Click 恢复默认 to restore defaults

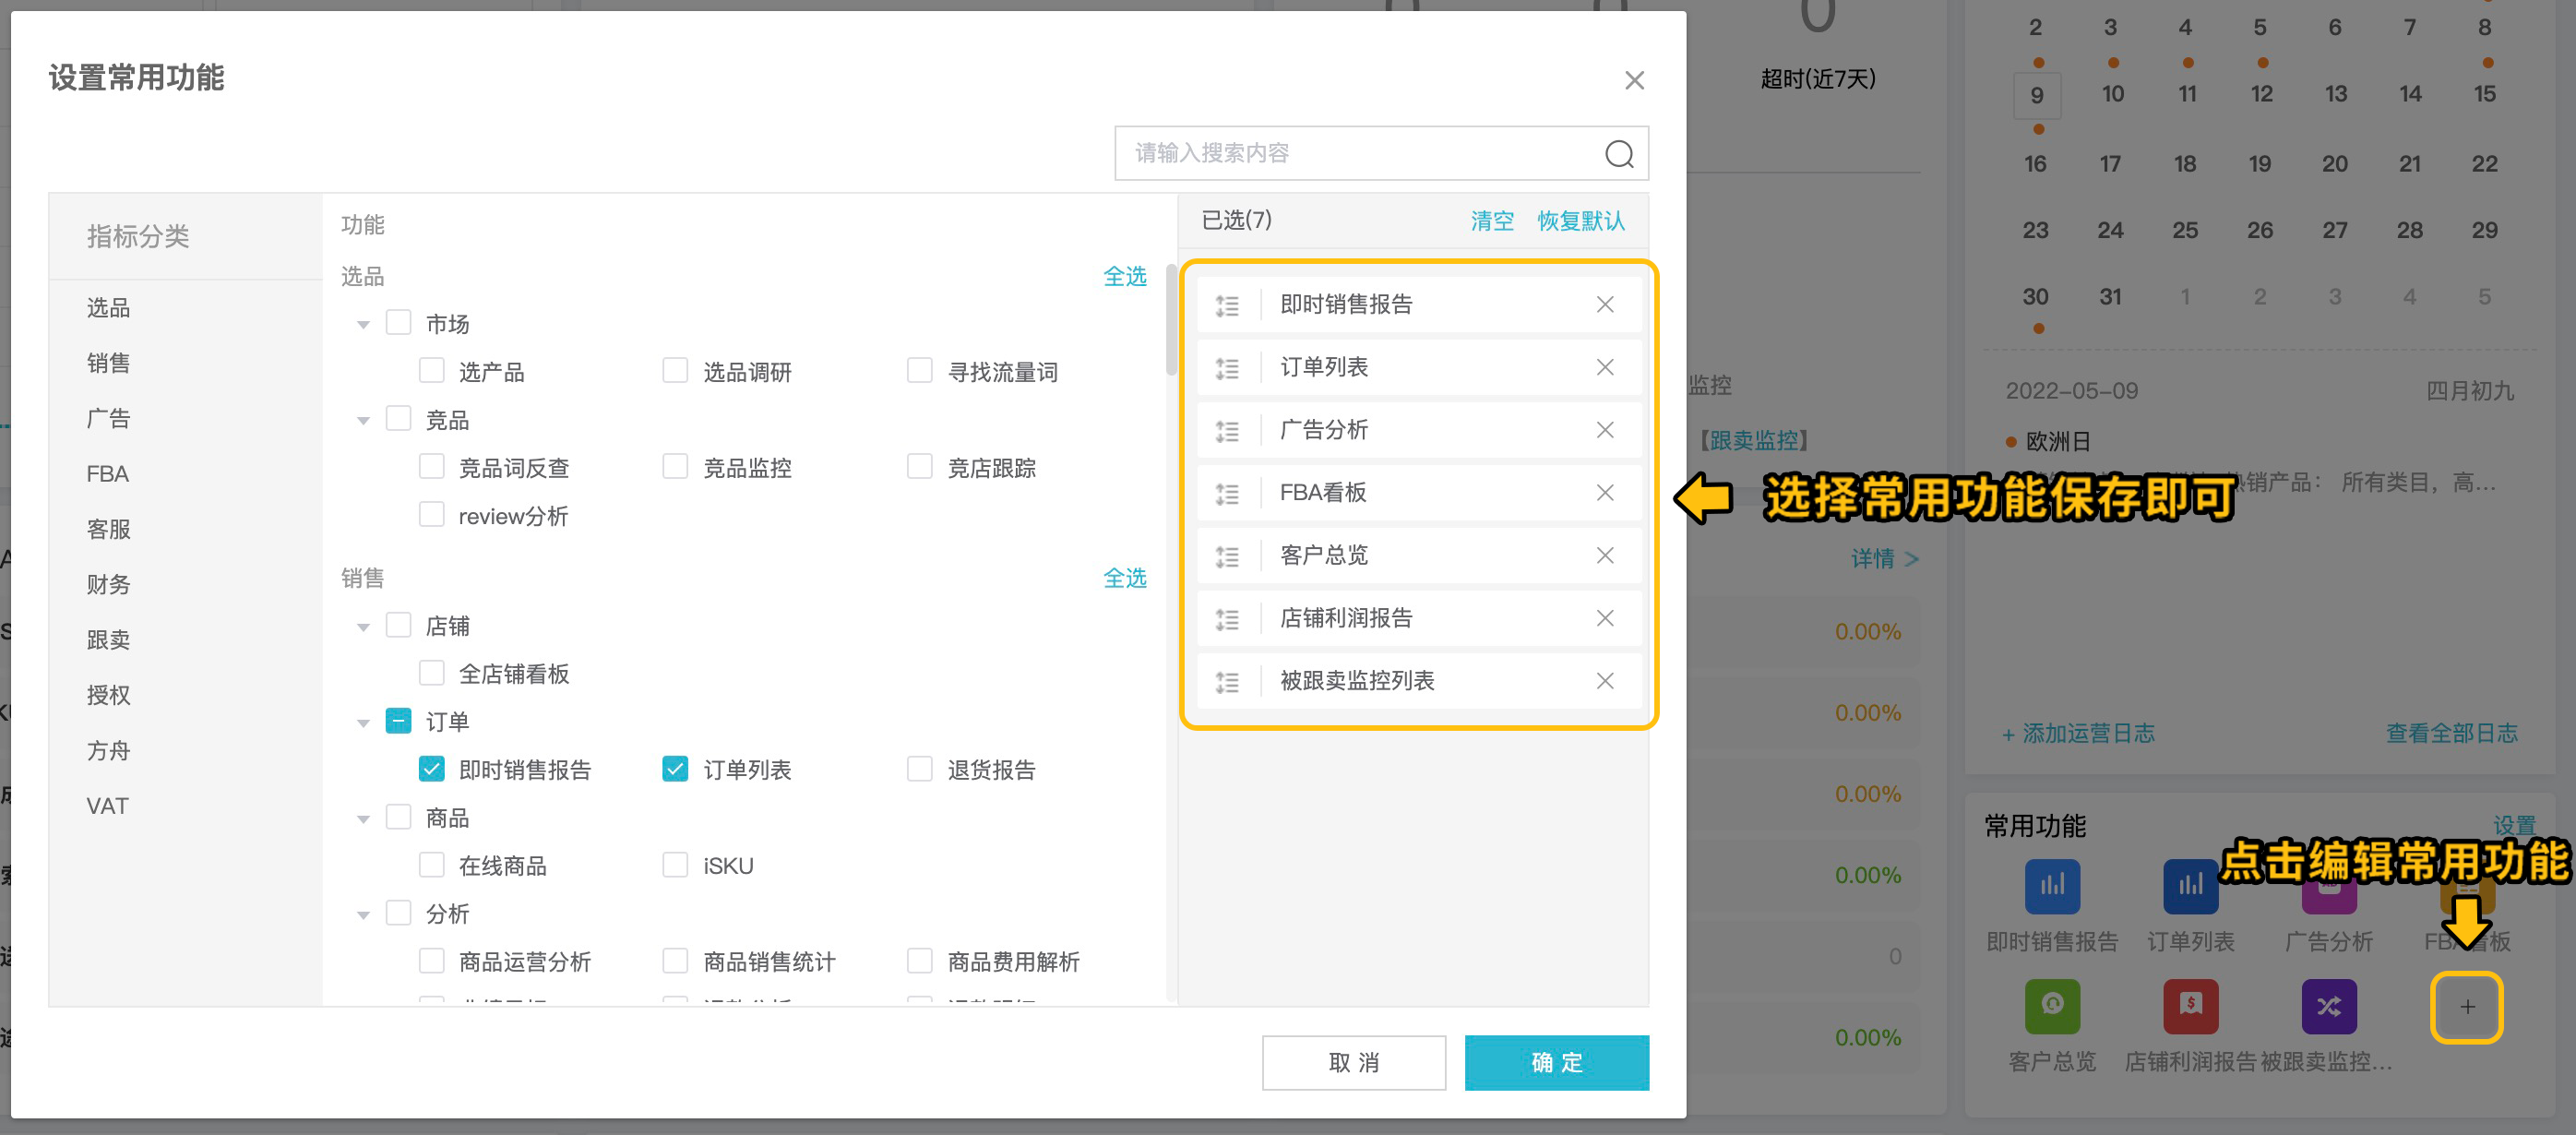pyautogui.click(x=1580, y=220)
